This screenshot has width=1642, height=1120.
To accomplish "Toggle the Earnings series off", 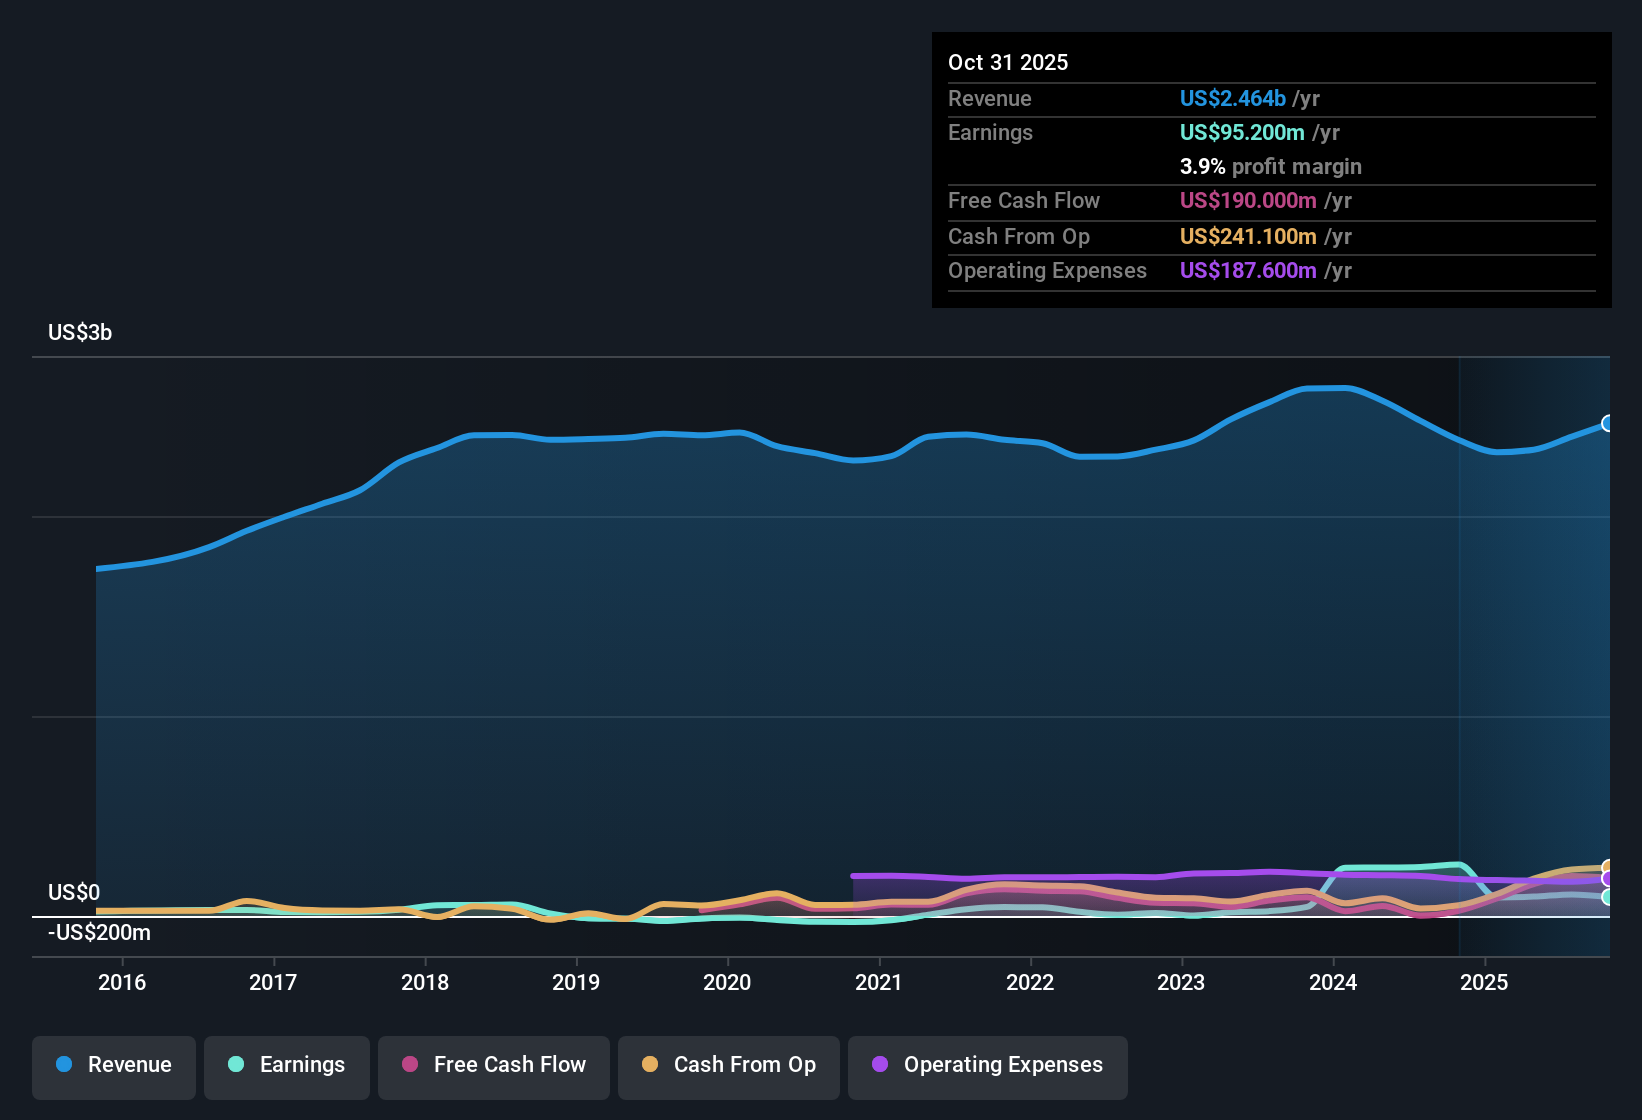I will click(x=286, y=1065).
